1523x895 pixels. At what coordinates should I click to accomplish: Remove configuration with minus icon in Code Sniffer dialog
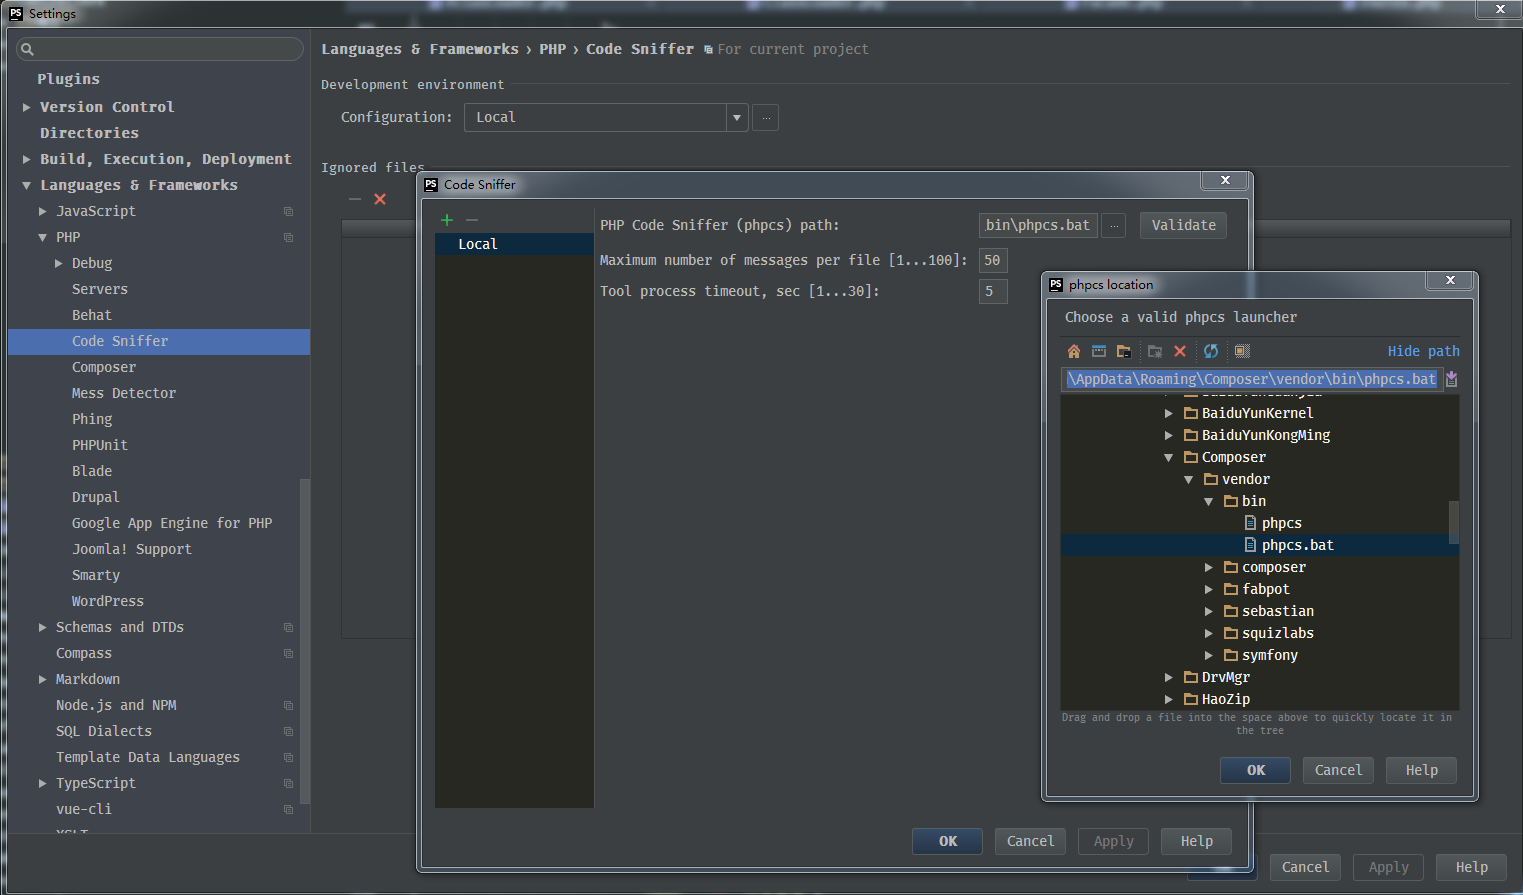coord(472,220)
